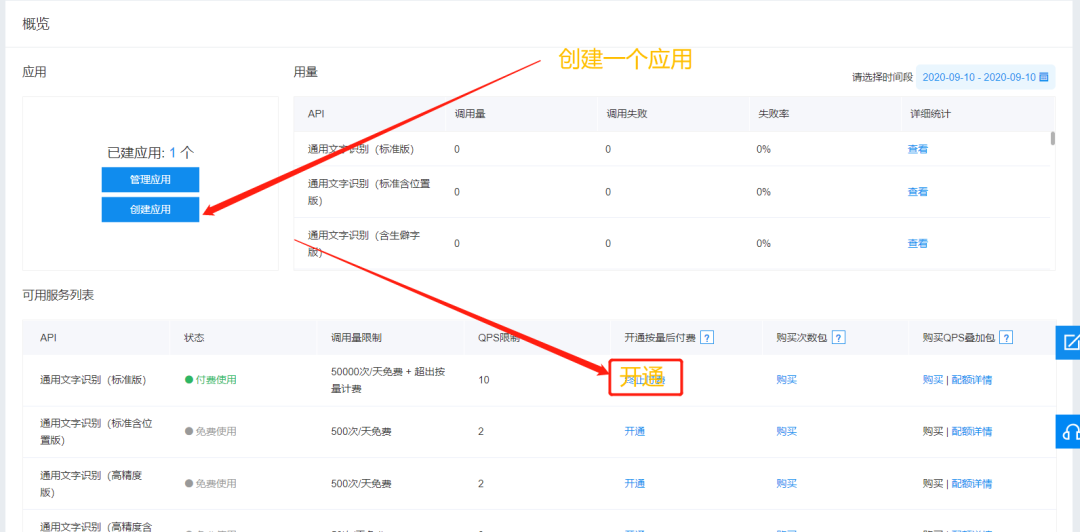Click 详细统计 column header

(929, 114)
